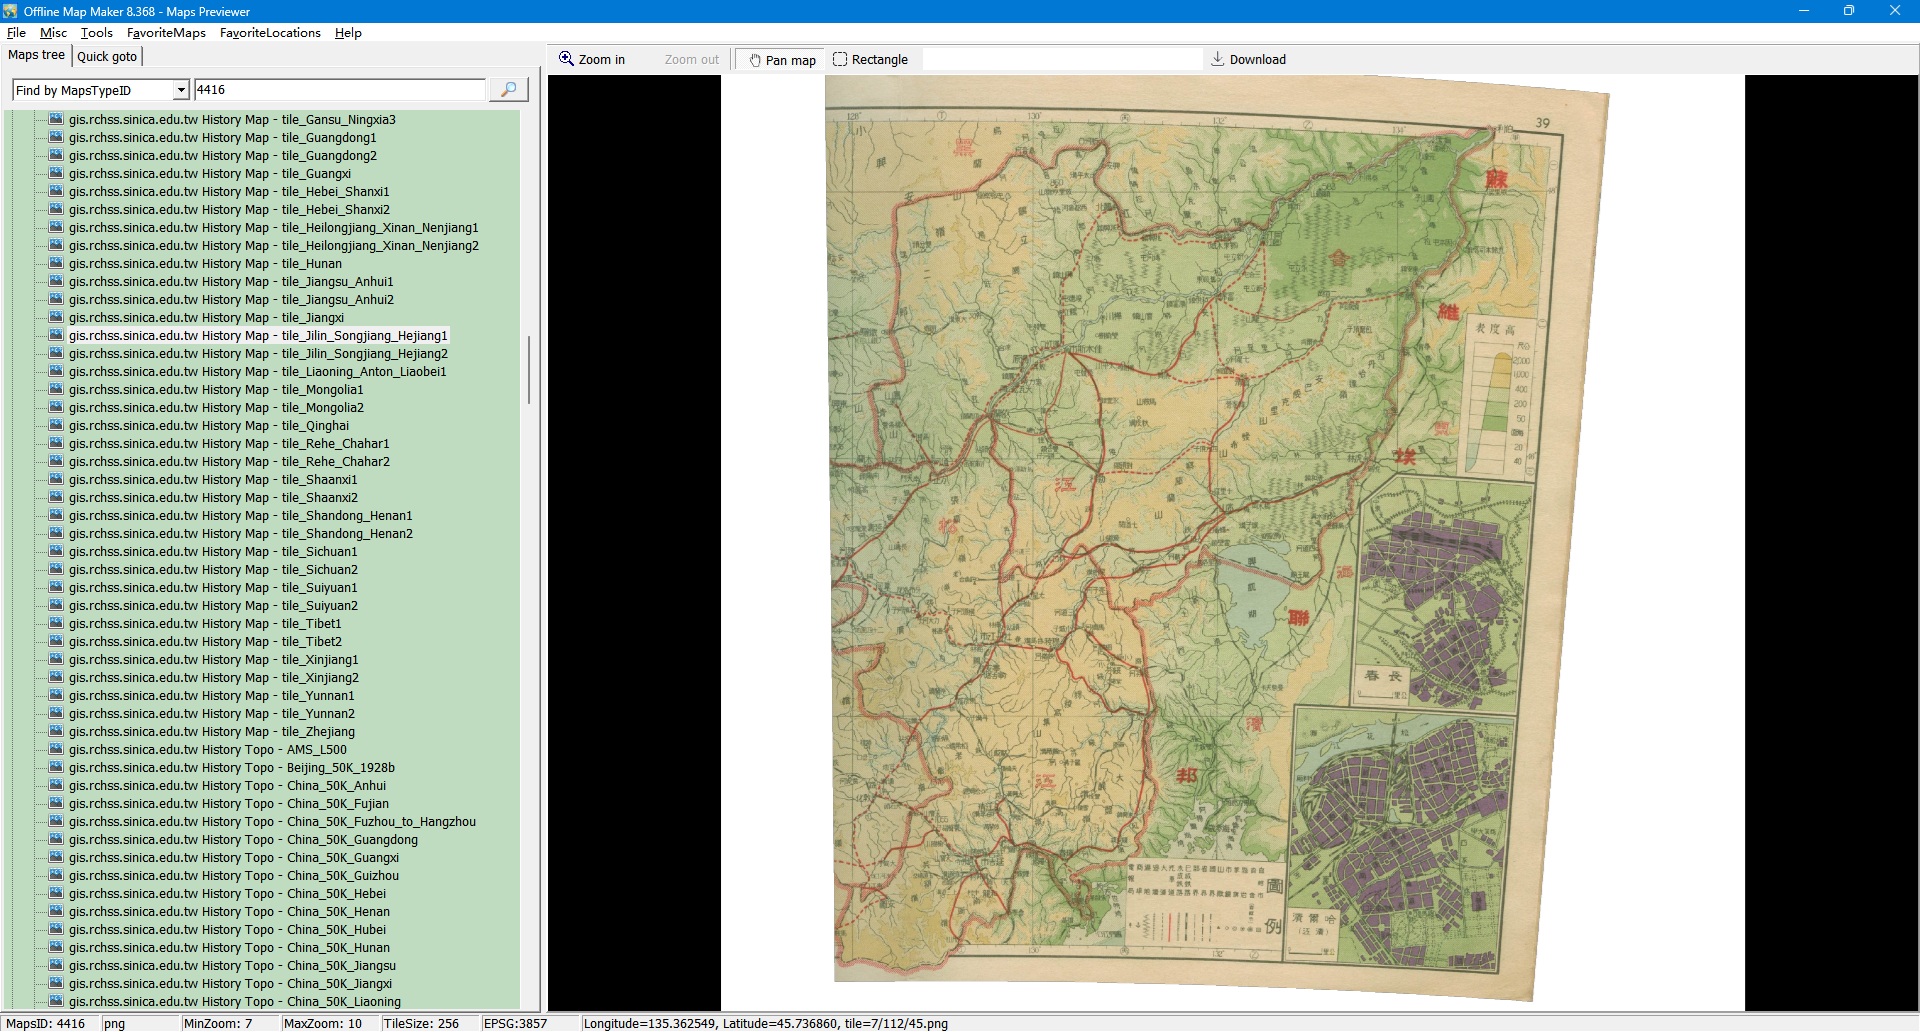This screenshot has height=1032, width=1920.
Task: Click the application icon in title bar
Action: click(x=11, y=11)
